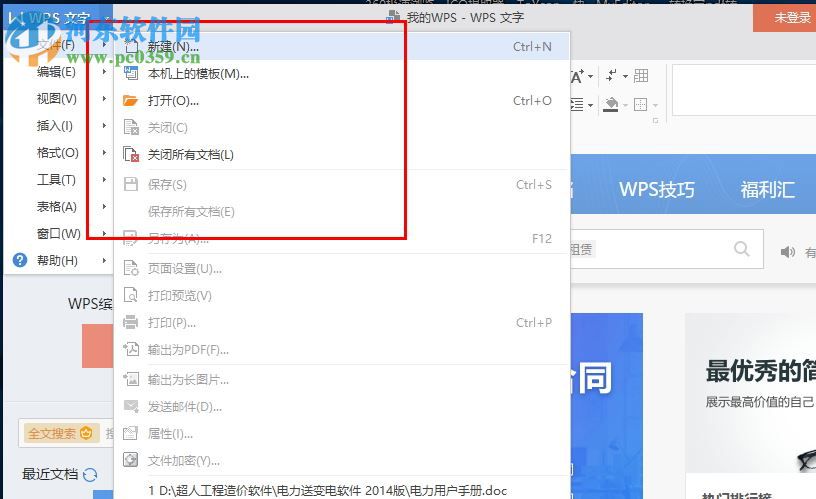Click the File encryption icon
This screenshot has height=499, width=816.
click(x=130, y=460)
